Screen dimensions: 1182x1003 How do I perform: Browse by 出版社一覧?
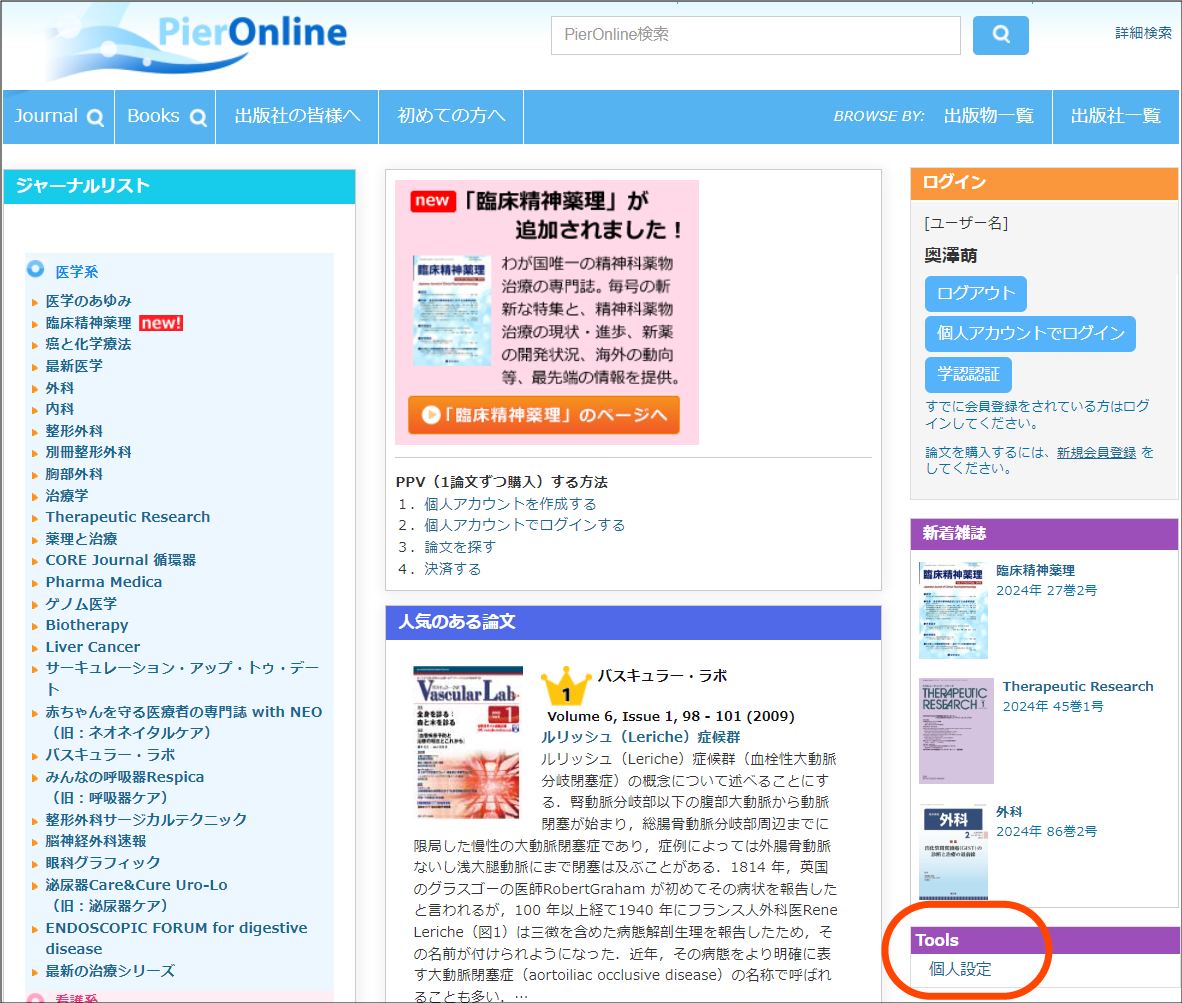(1116, 116)
